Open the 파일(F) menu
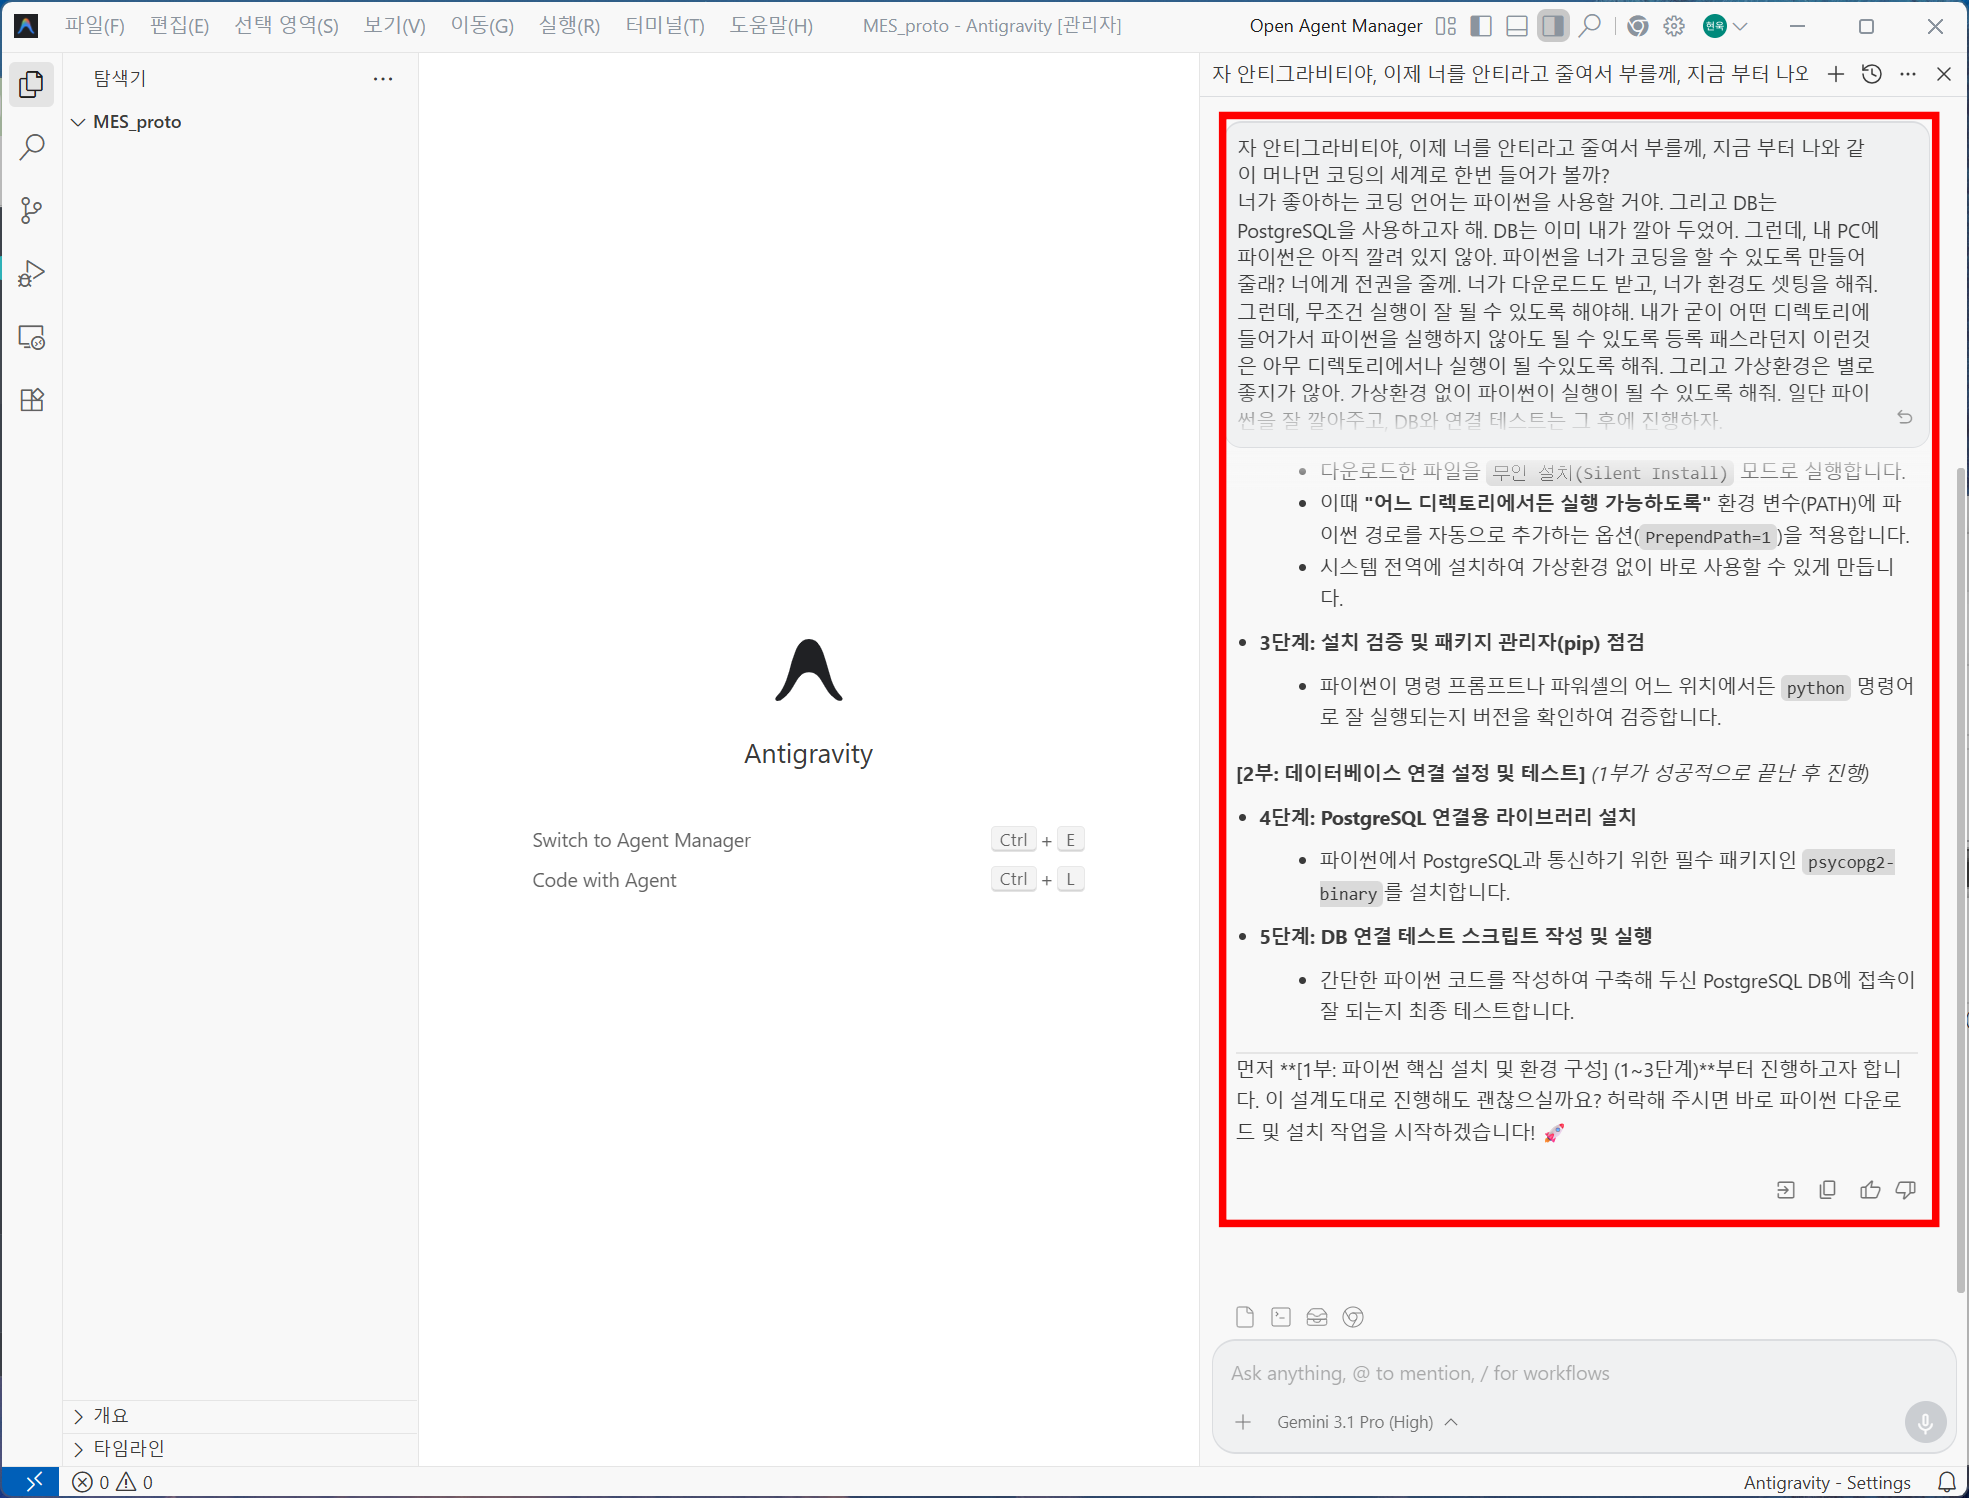Viewport: 1969px width, 1498px height. click(95, 26)
